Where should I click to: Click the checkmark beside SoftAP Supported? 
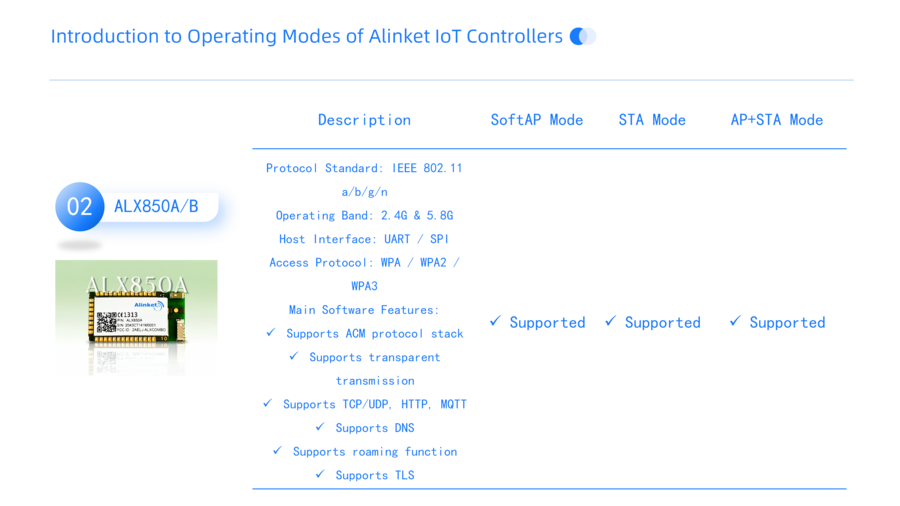click(495, 321)
